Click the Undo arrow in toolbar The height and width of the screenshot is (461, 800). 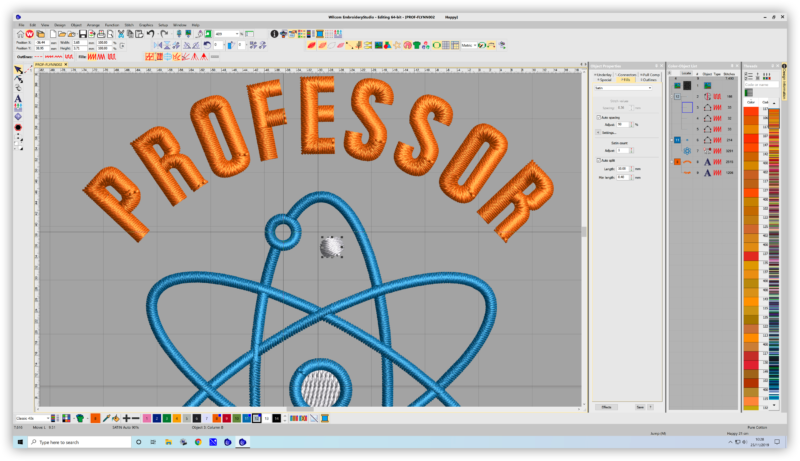click(150, 33)
